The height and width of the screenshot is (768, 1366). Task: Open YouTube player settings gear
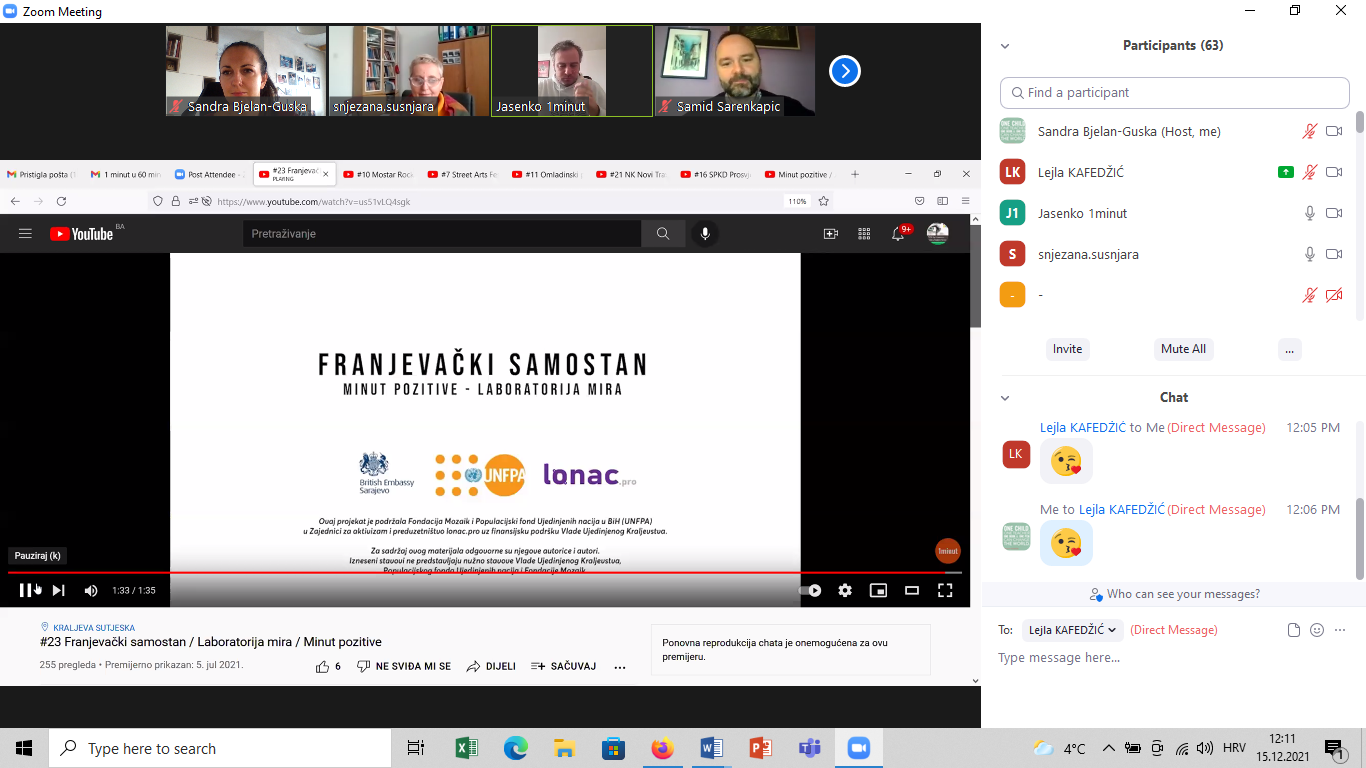point(845,590)
